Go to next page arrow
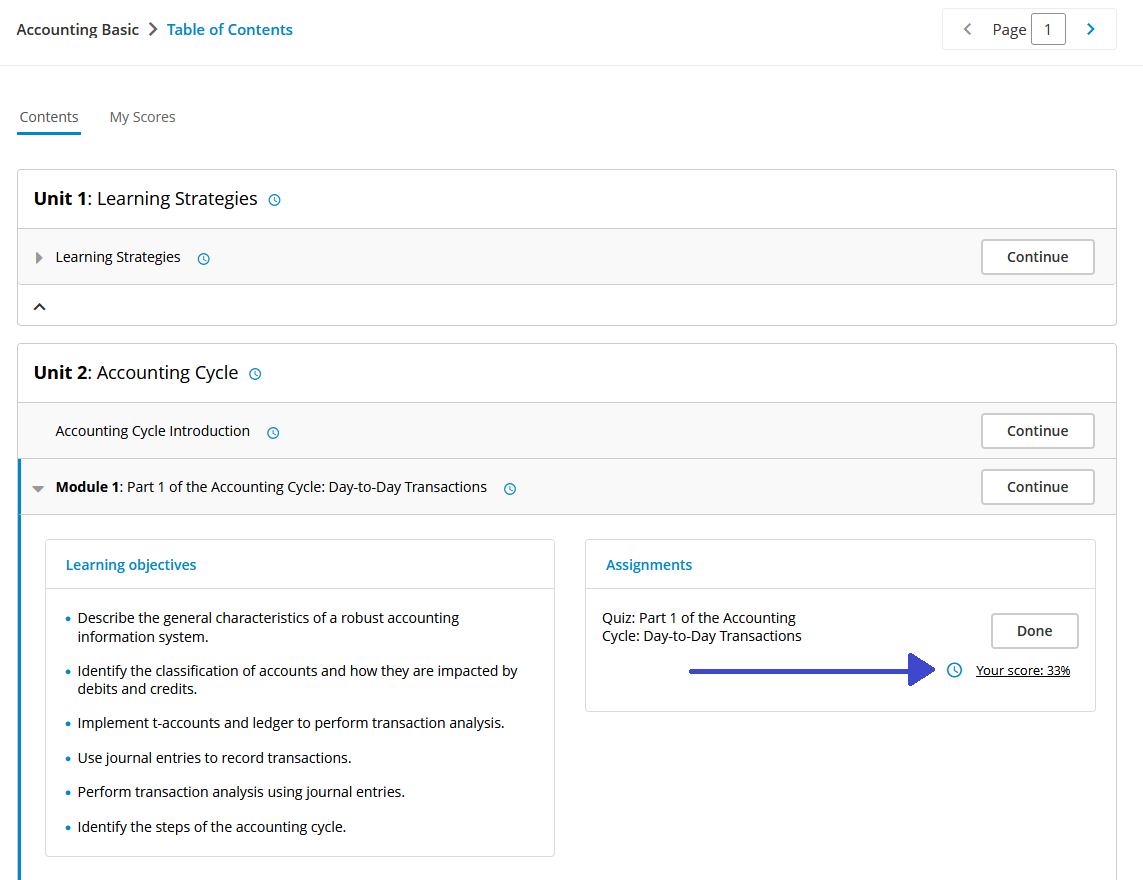The image size is (1143, 880). click(1091, 29)
